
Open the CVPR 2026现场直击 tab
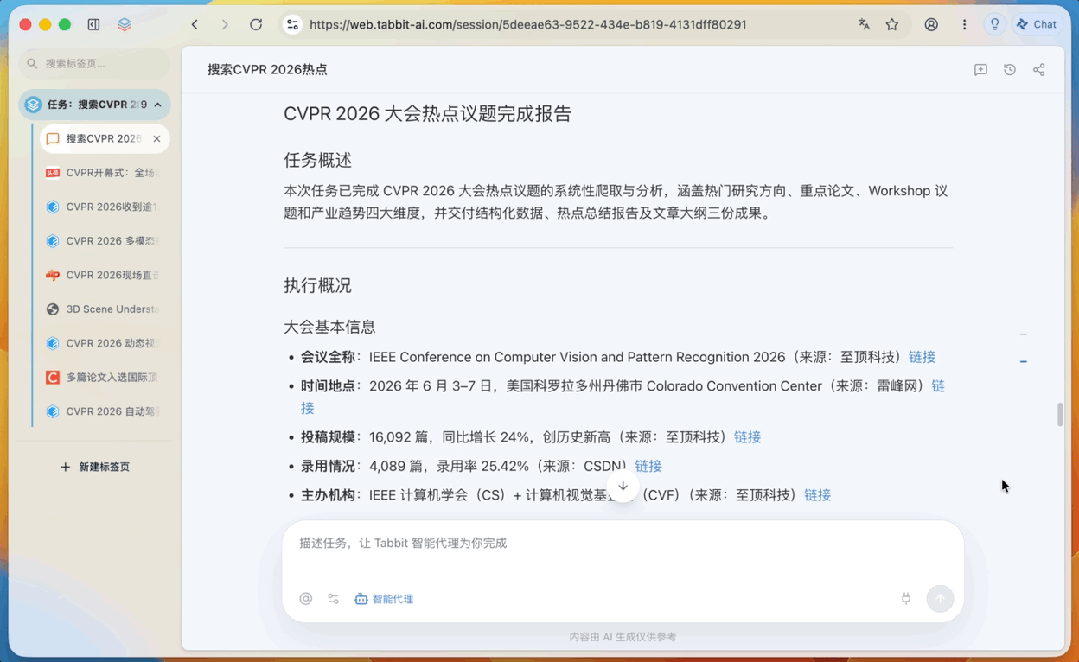click(105, 275)
